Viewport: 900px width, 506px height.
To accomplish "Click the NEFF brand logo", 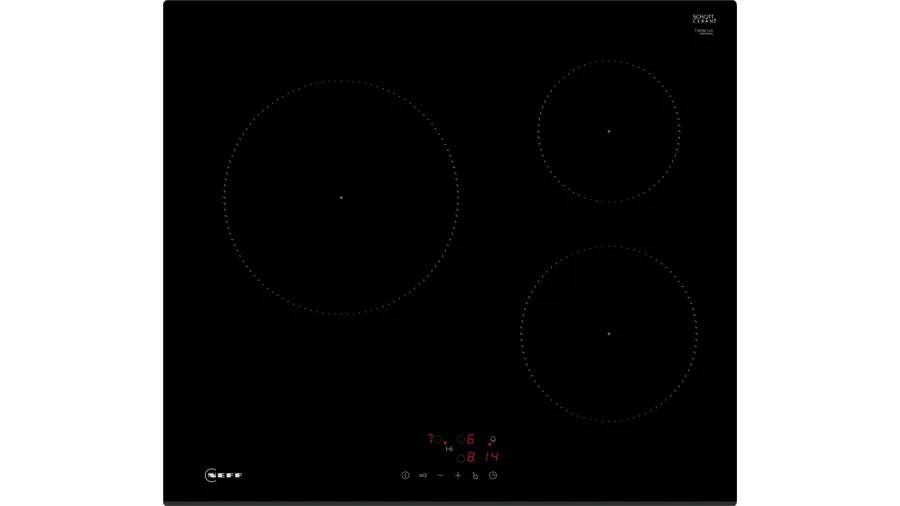I will click(224, 476).
